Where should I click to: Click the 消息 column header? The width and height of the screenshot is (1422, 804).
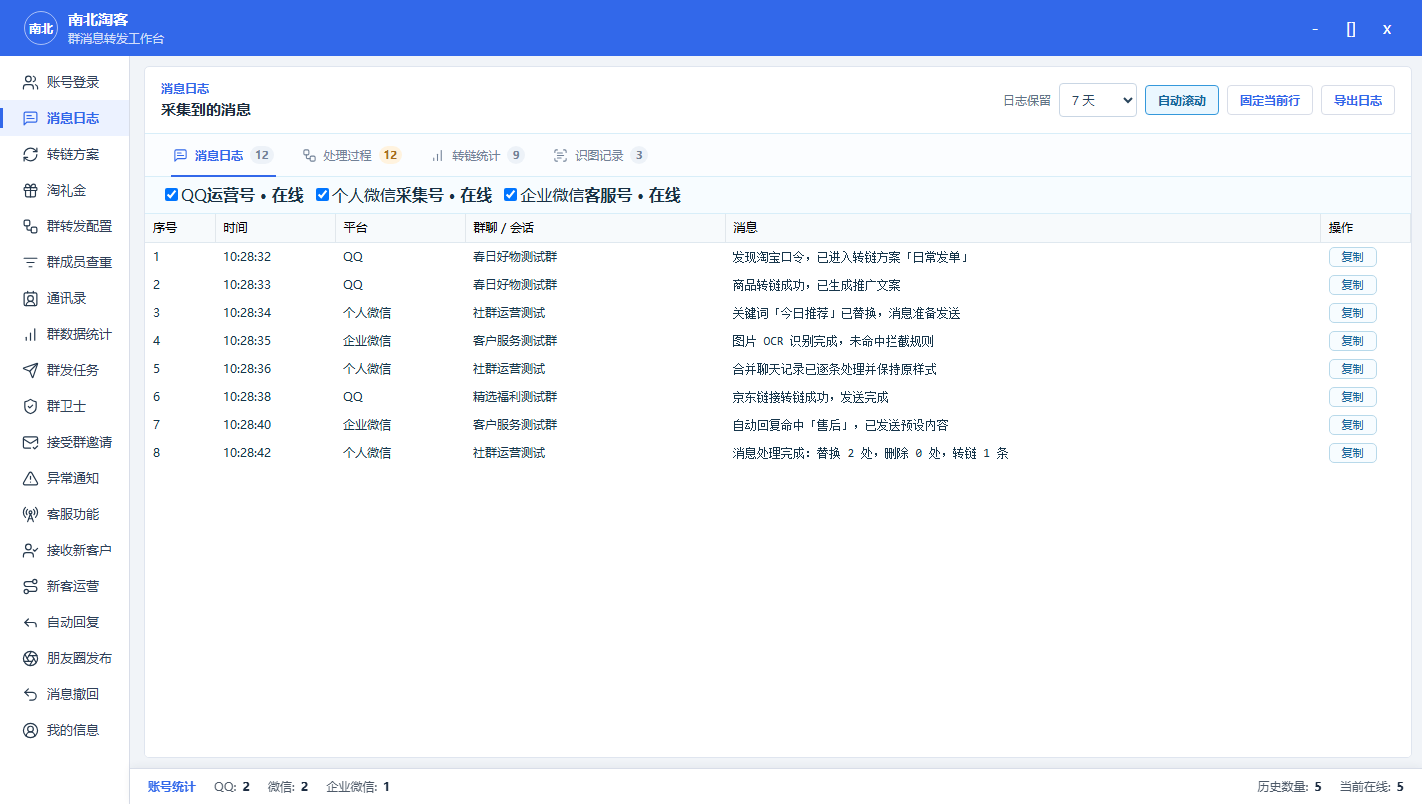click(x=1023, y=228)
